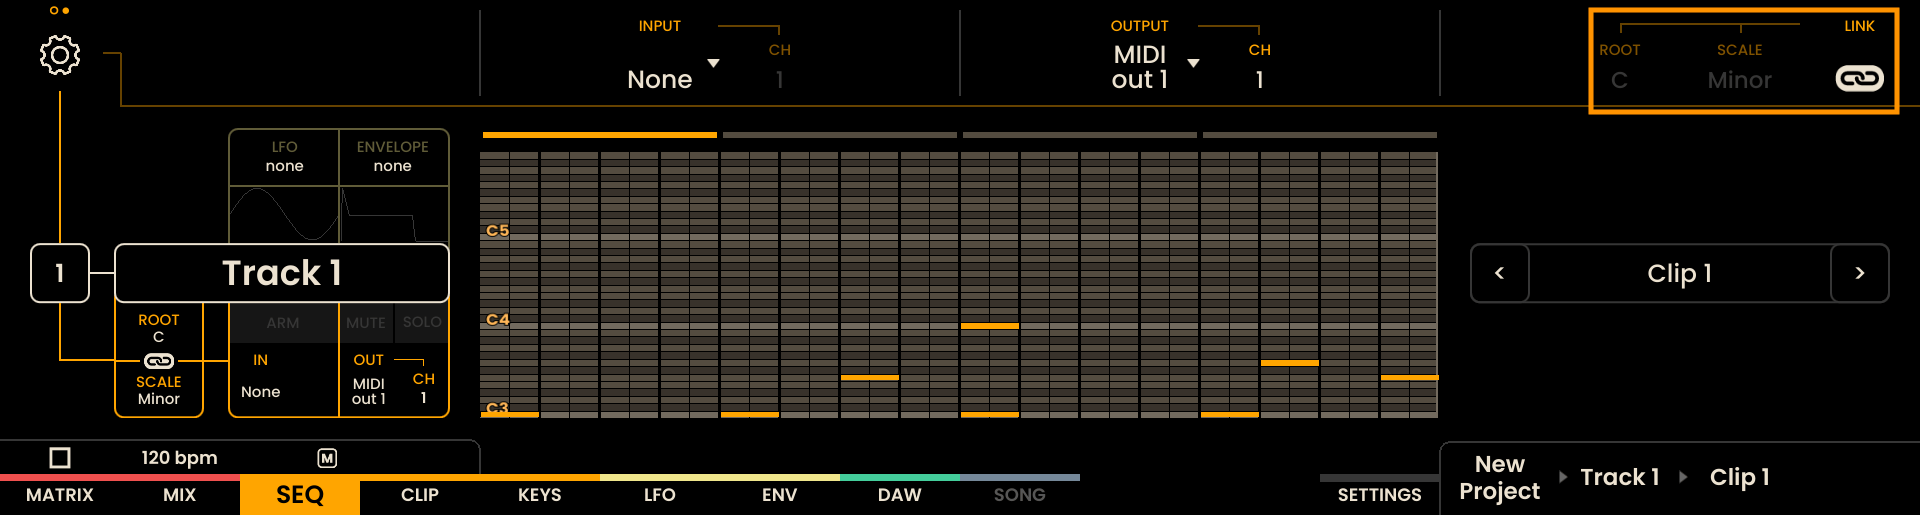The image size is (1920, 515).
Task: Select the fourth sequencer page bar
Action: coord(1319,135)
